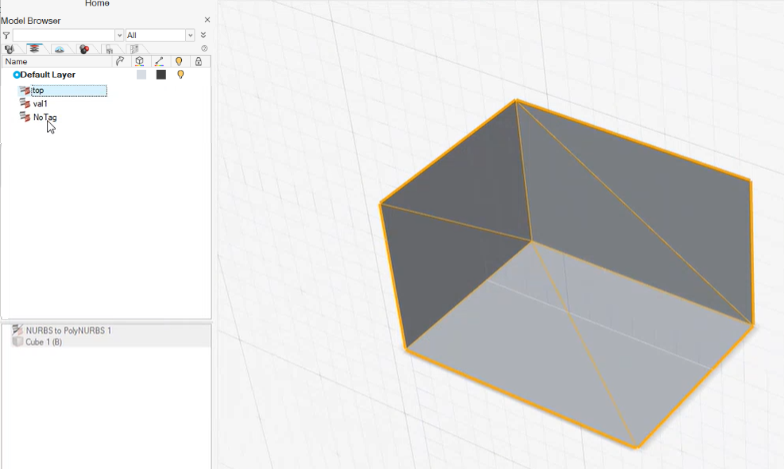Image resolution: width=784 pixels, height=469 pixels.
Task: Toggle Default Layer visibility light bulb
Action: click(x=180, y=75)
